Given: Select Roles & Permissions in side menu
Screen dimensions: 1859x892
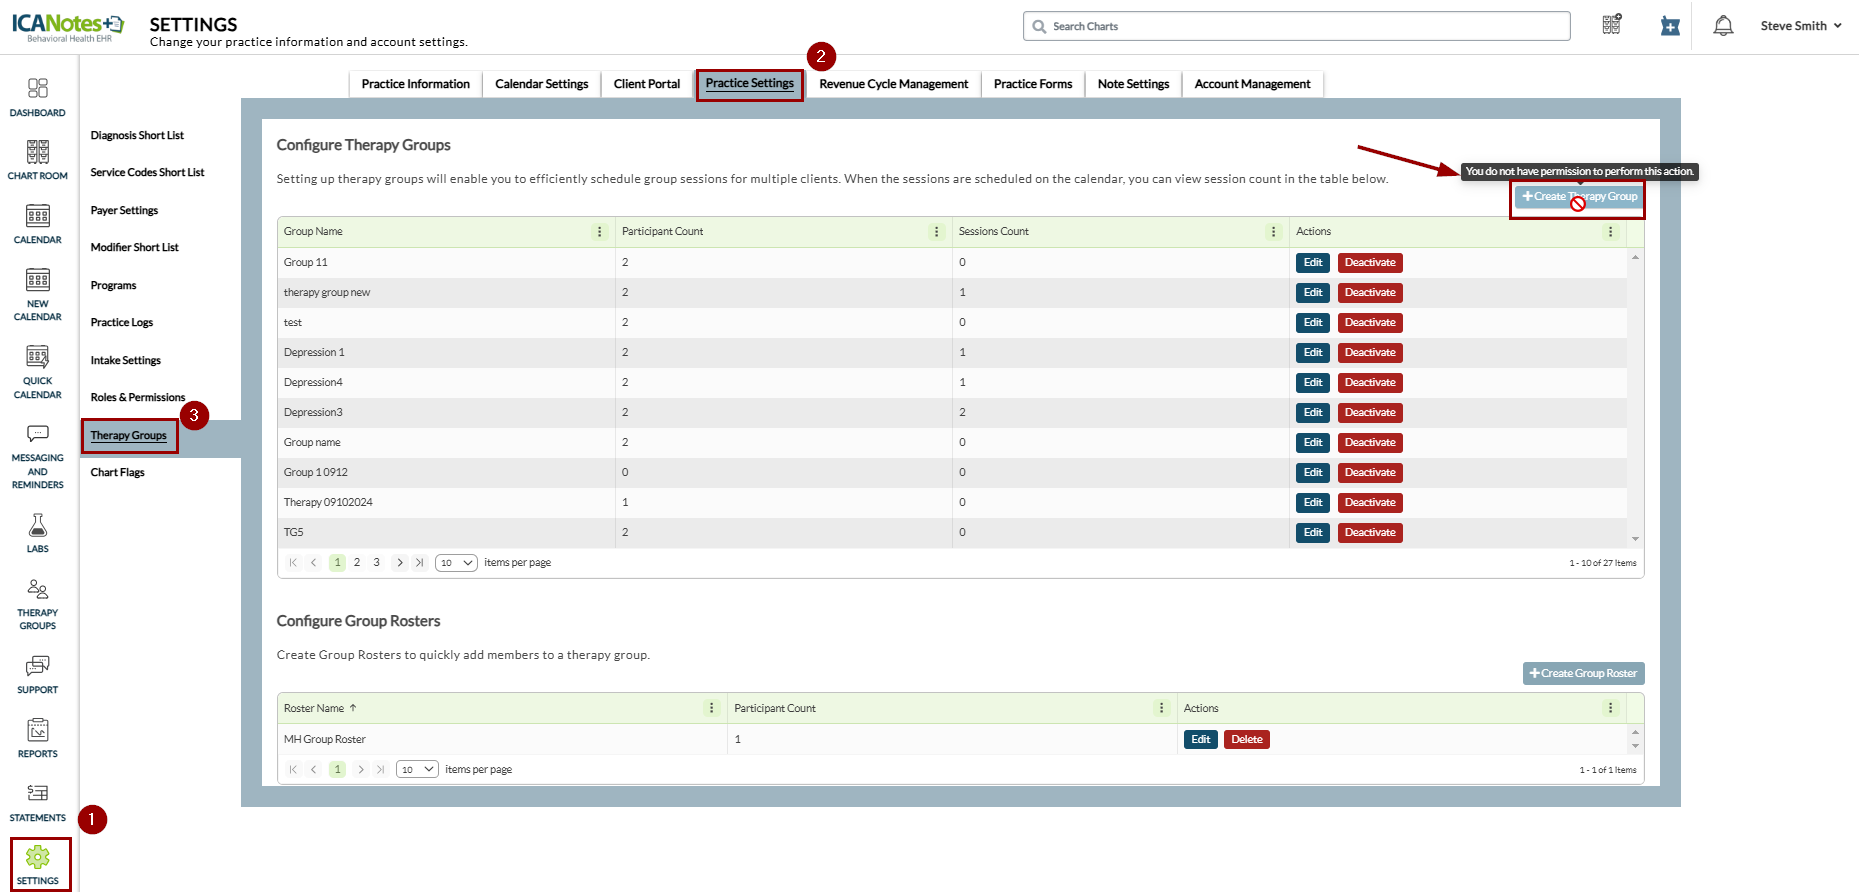Looking at the screenshot, I should [x=138, y=398].
